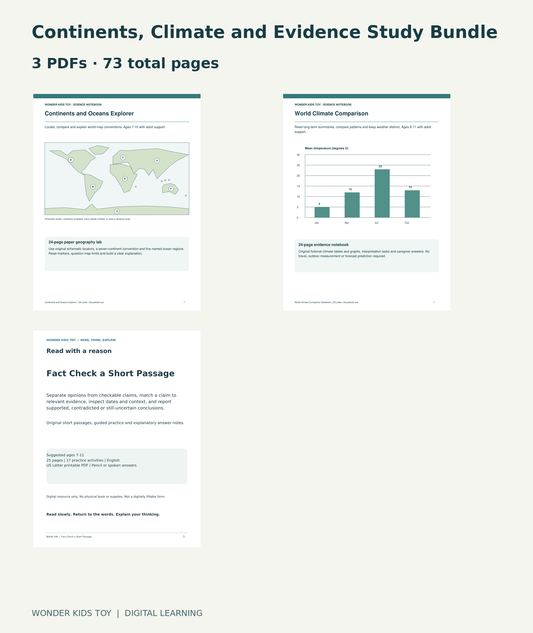533x633 pixels.
Task: Click the footer line of the Continents page
Action: point(74,302)
